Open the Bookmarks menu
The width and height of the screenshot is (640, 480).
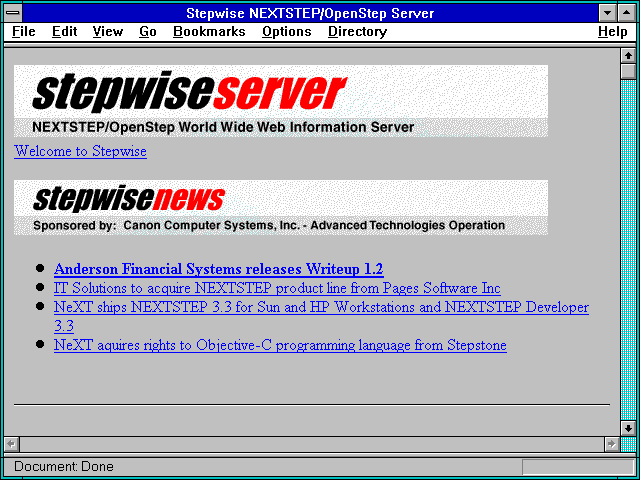pyautogui.click(x=209, y=32)
